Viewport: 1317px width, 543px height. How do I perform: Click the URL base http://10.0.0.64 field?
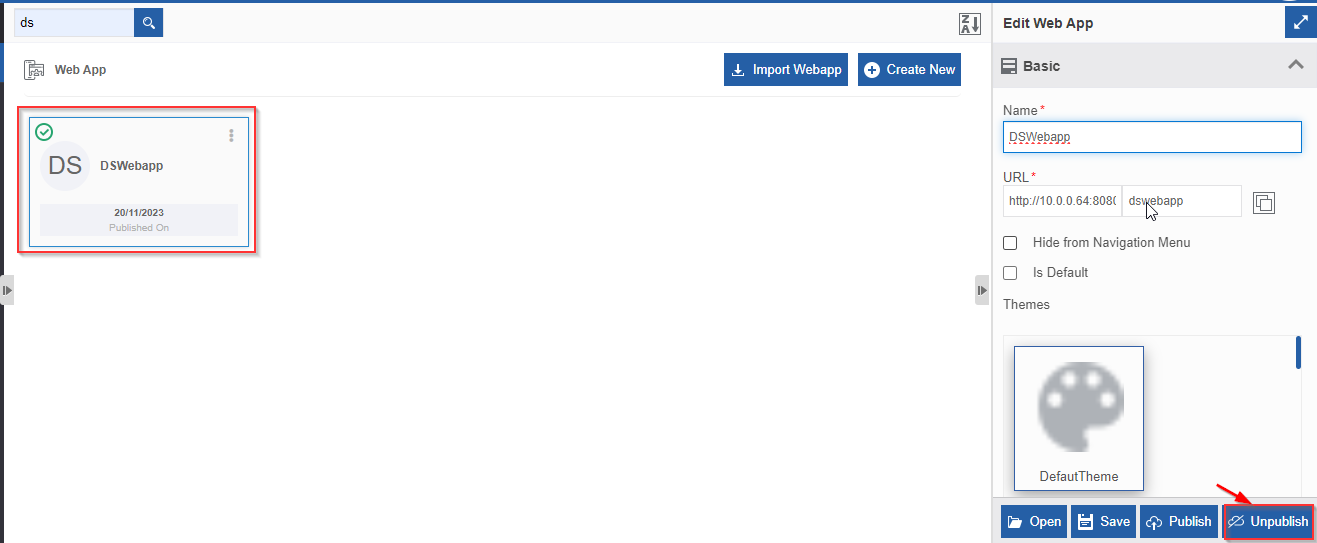[x=1062, y=201]
